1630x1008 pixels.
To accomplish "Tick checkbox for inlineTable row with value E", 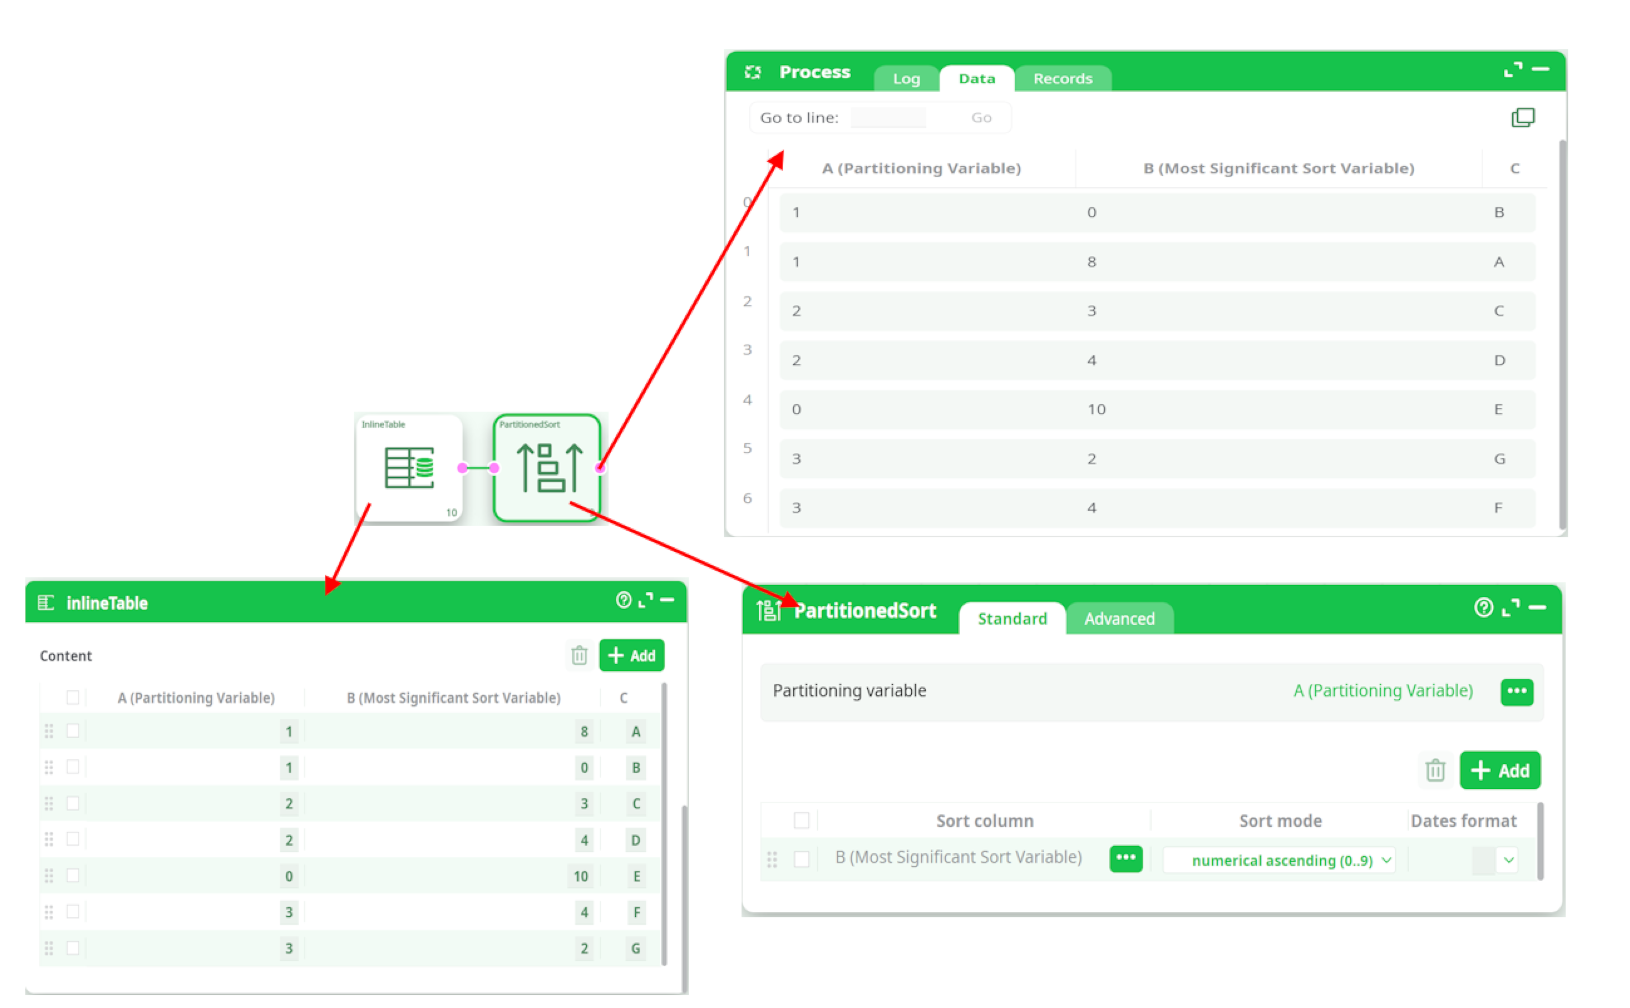I will point(73,876).
